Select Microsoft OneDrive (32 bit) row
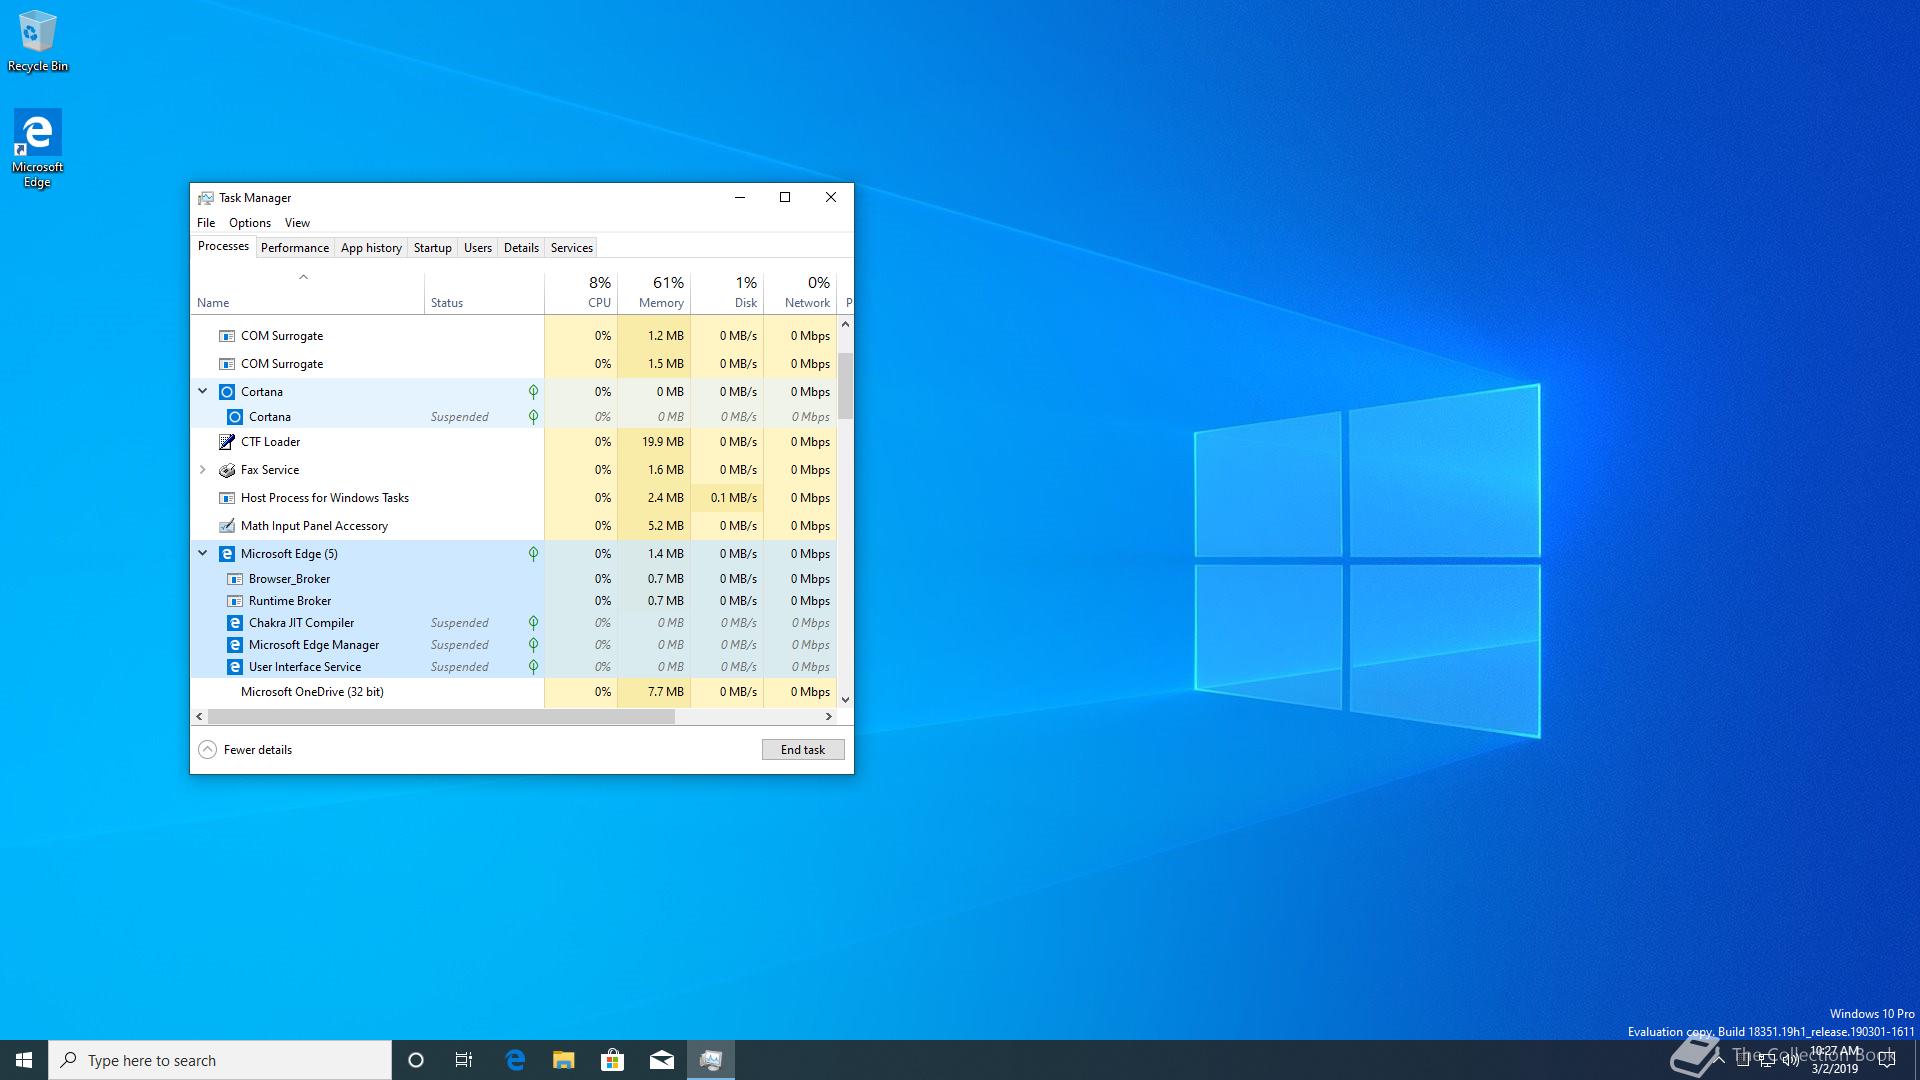The width and height of the screenshot is (1920, 1080). 514,692
